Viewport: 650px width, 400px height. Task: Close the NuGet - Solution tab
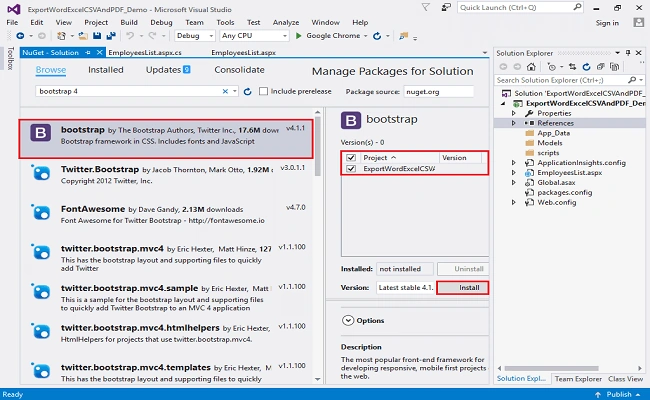[x=99, y=52]
